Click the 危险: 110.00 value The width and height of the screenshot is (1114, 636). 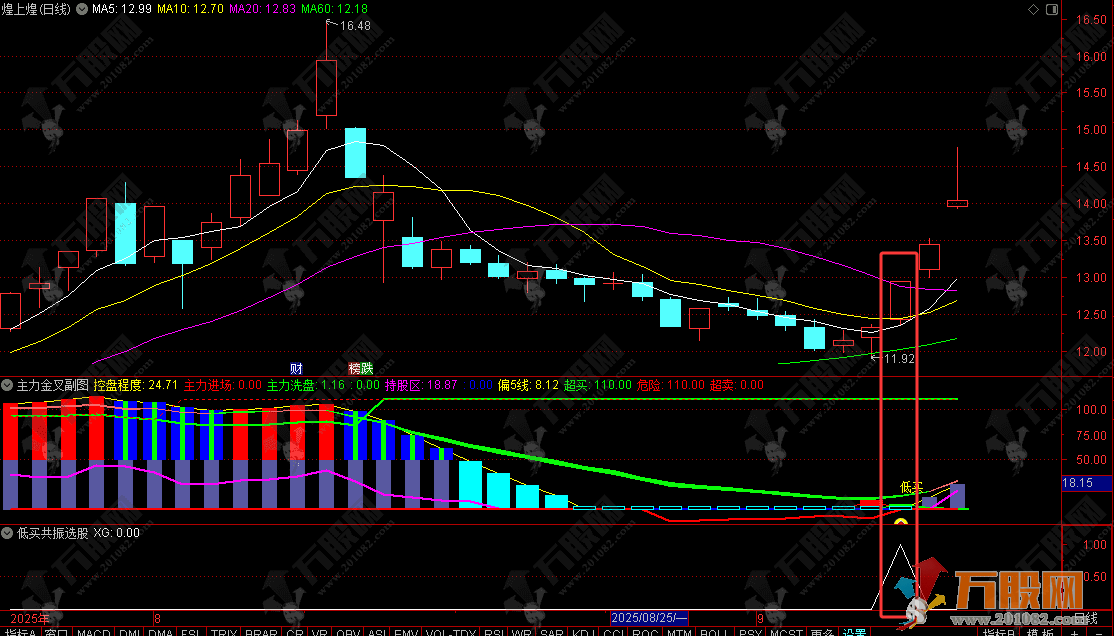[671, 385]
